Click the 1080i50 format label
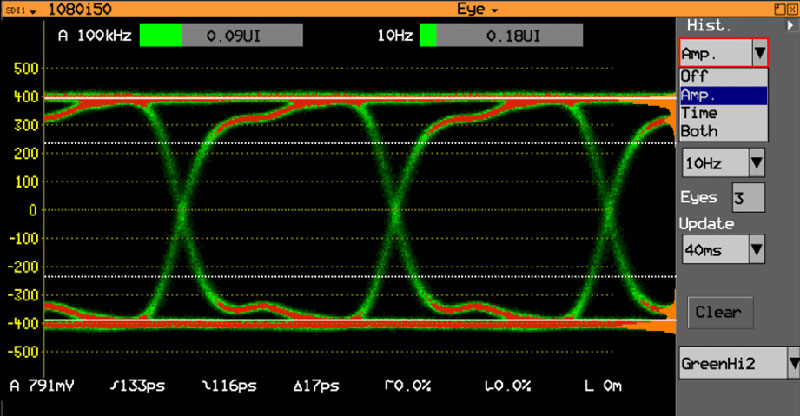 [80, 9]
